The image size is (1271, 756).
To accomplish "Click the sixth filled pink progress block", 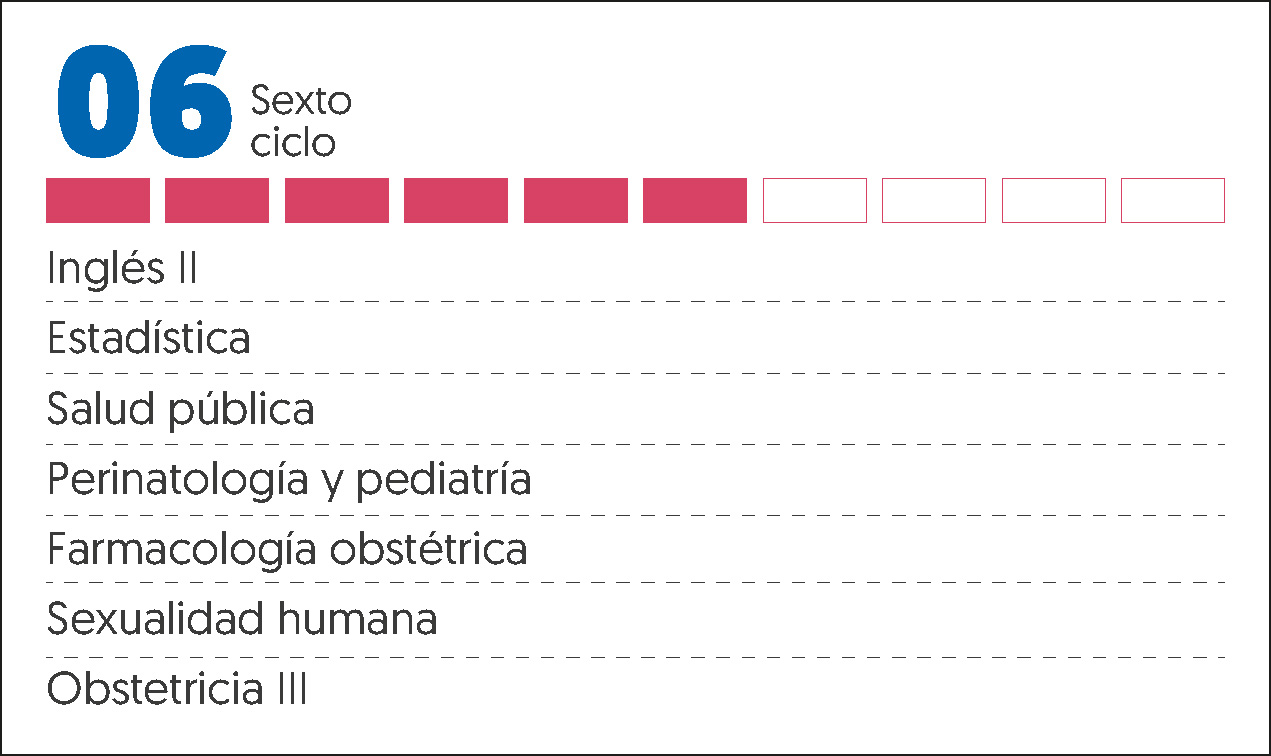I will click(x=695, y=200).
